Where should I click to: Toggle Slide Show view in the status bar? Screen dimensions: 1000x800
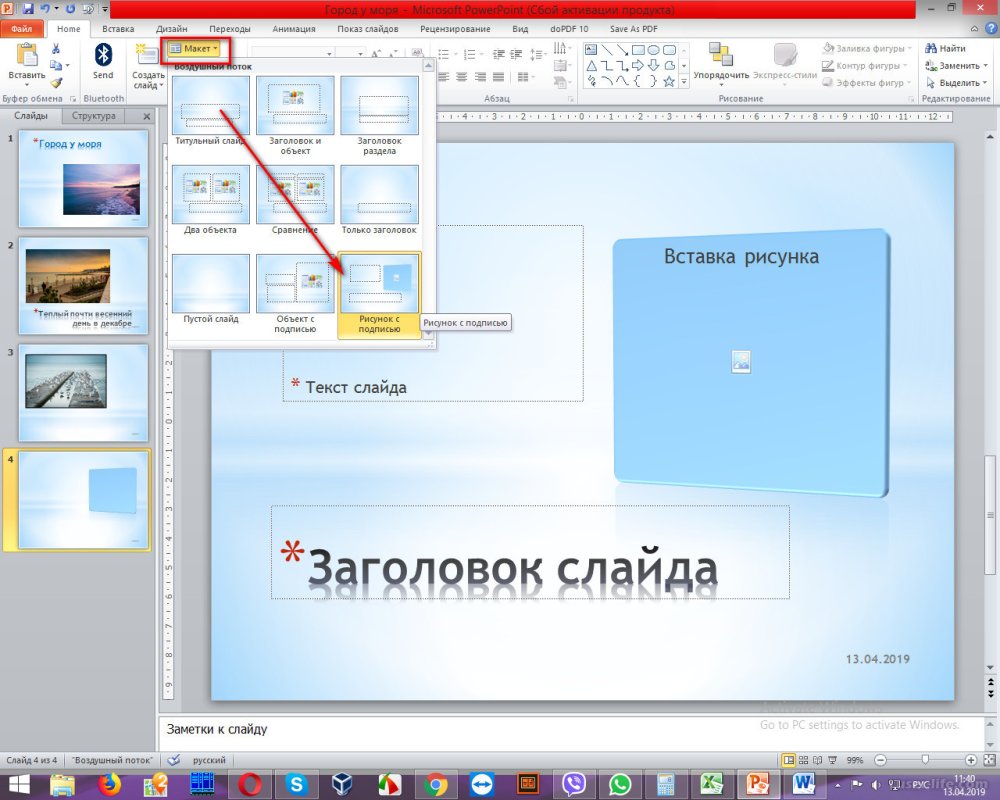[832, 760]
